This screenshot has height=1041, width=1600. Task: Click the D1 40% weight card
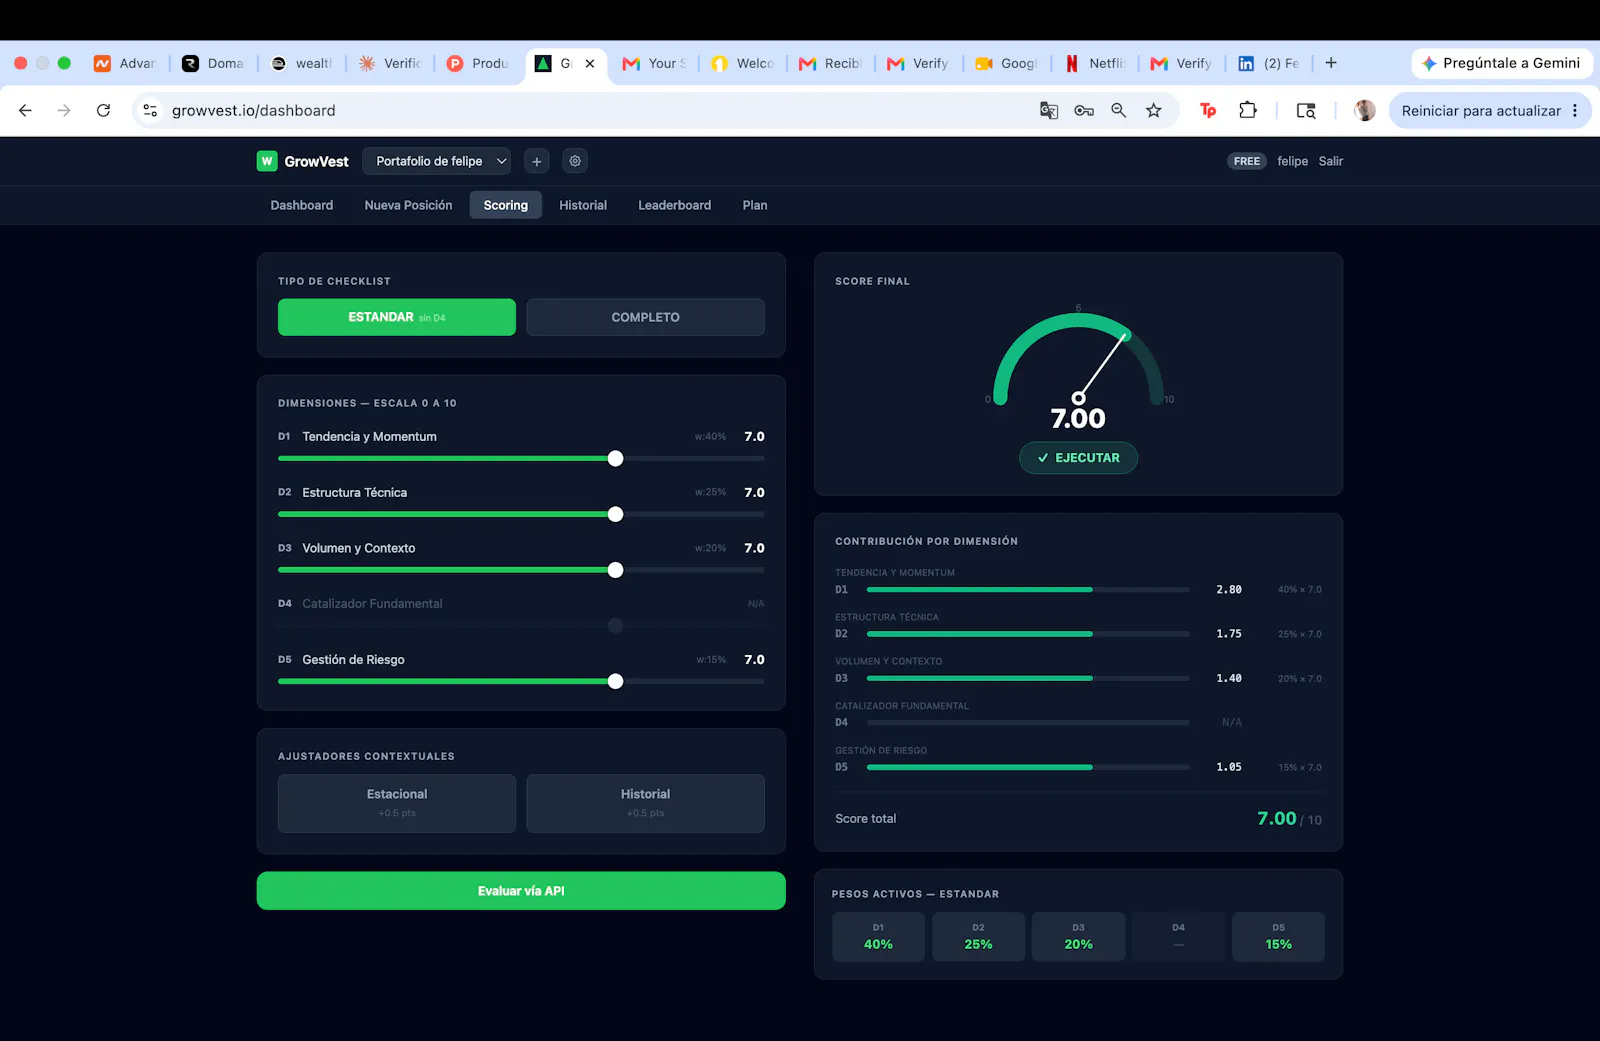coord(878,937)
